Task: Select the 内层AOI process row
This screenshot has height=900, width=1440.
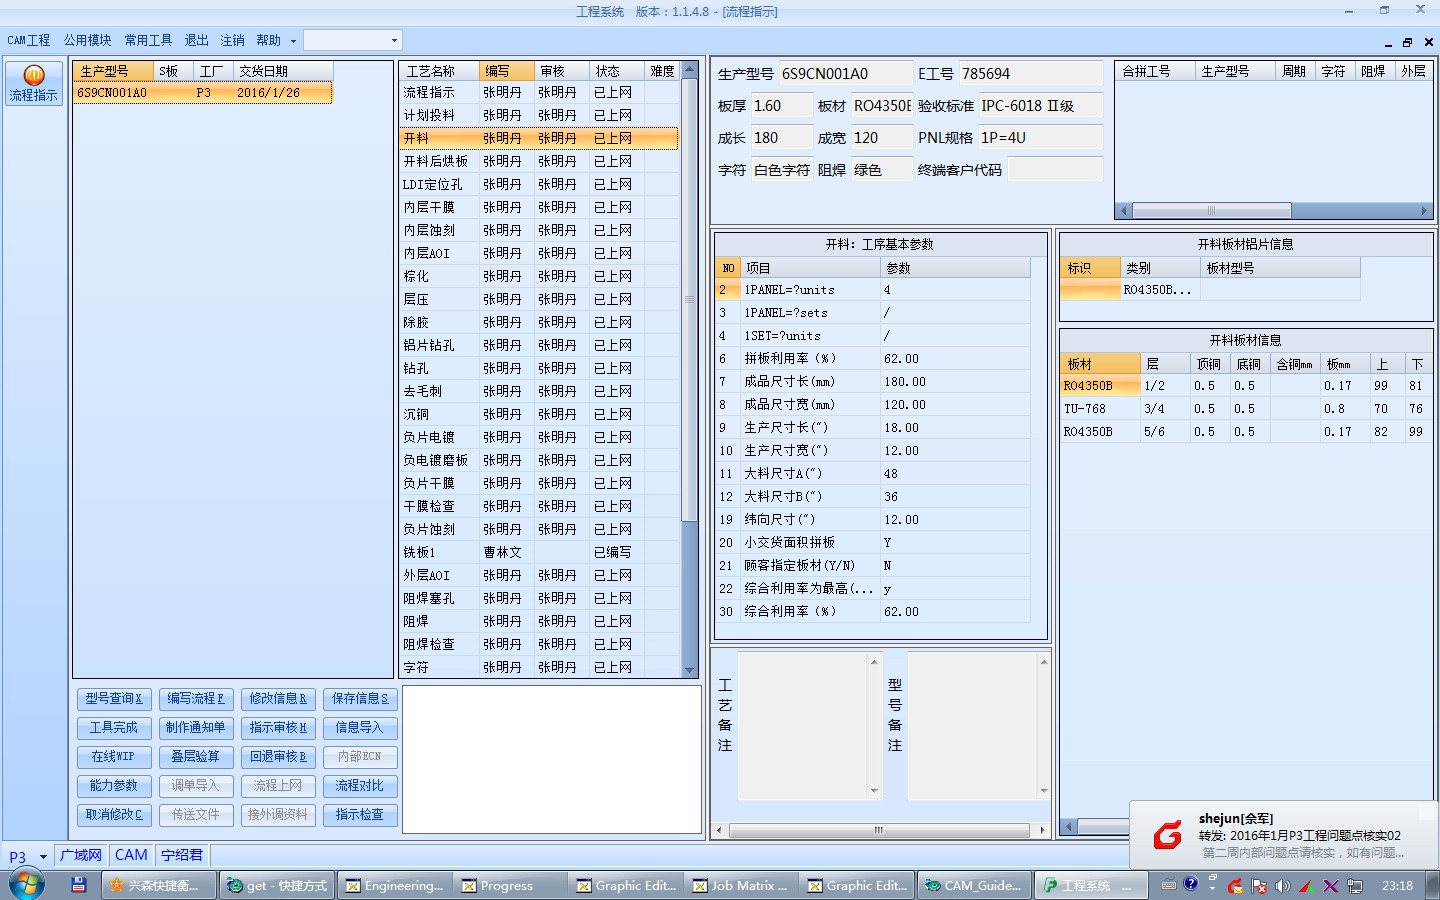Action: point(539,253)
